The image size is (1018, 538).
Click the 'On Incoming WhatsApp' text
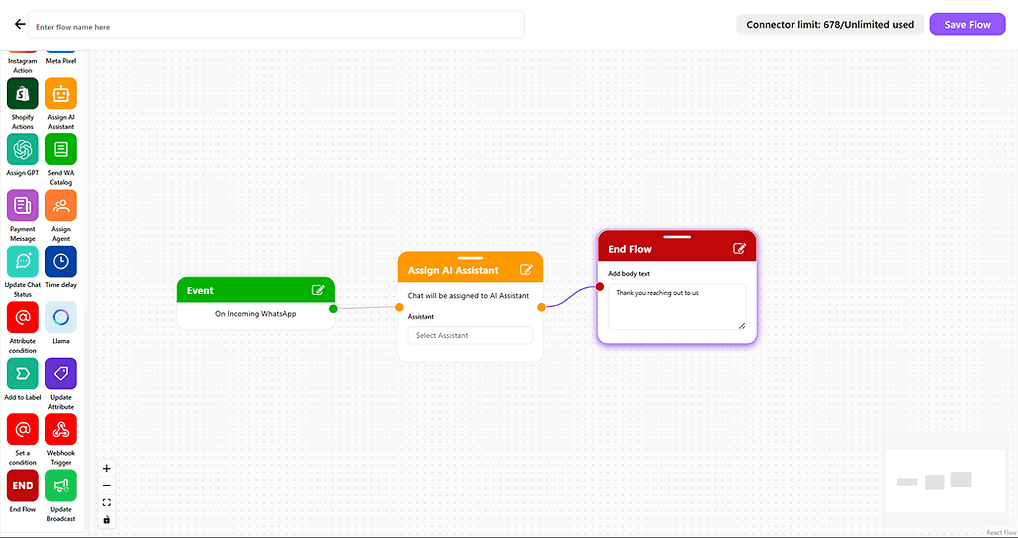256,313
